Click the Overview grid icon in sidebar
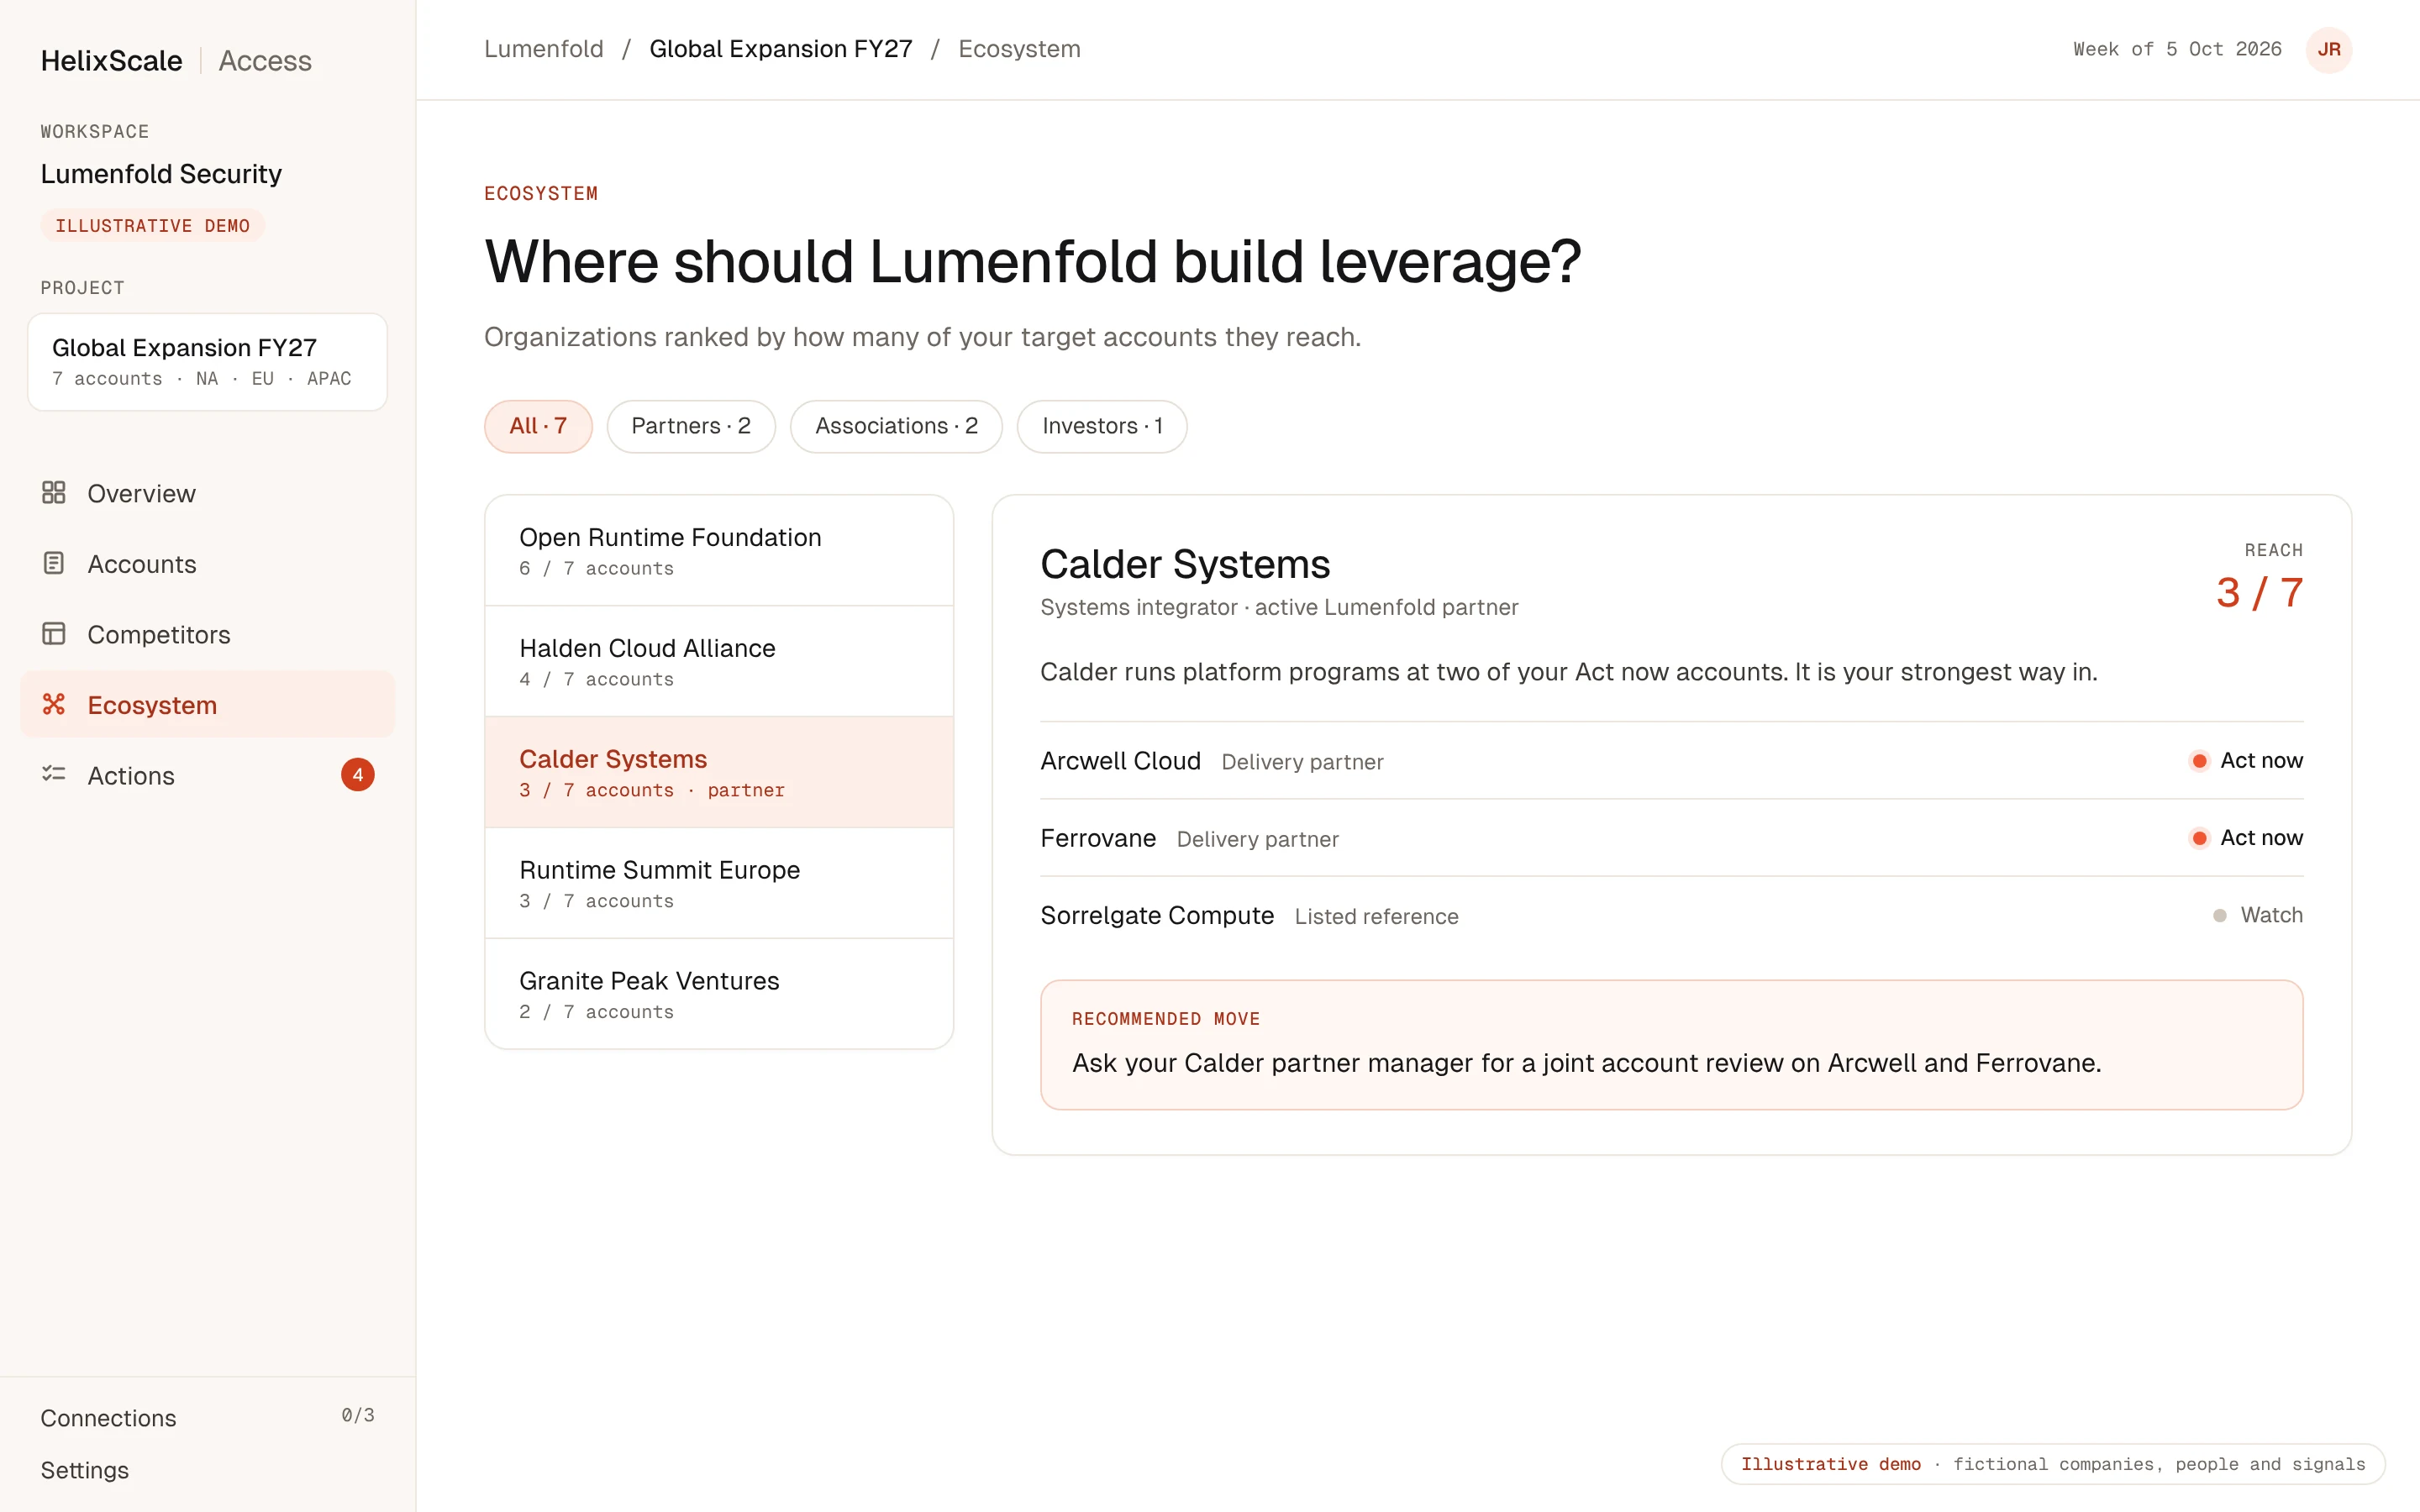This screenshot has width=2420, height=1512. pyautogui.click(x=54, y=493)
